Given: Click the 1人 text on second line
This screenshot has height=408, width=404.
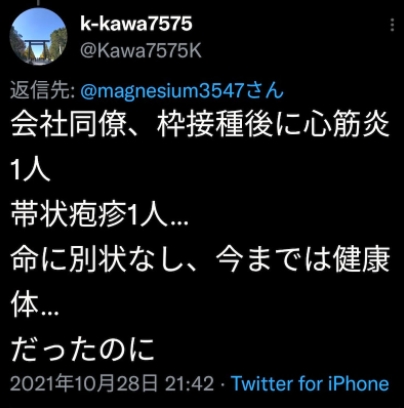Looking at the screenshot, I should pyautogui.click(x=30, y=170).
